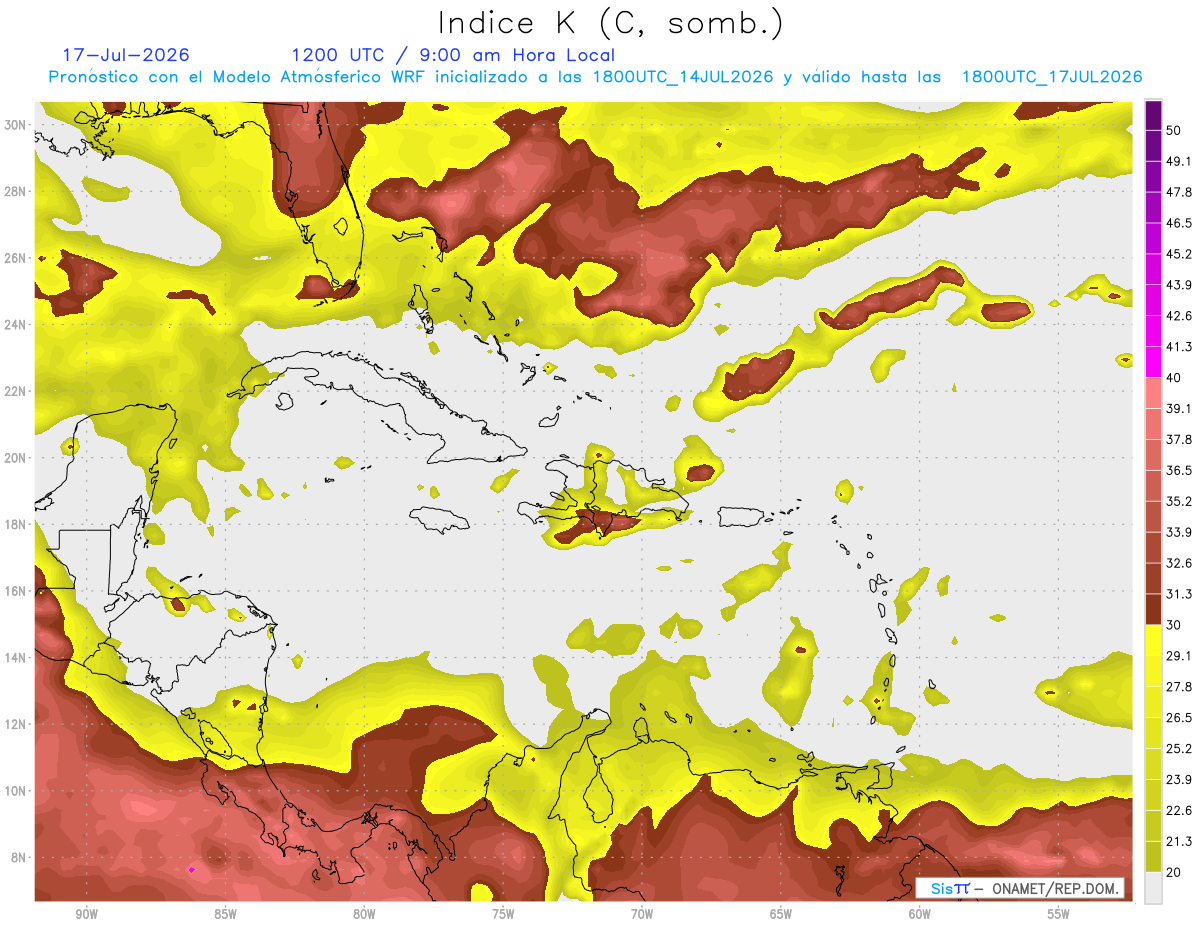Select colorbar value 26.5

1179,717
